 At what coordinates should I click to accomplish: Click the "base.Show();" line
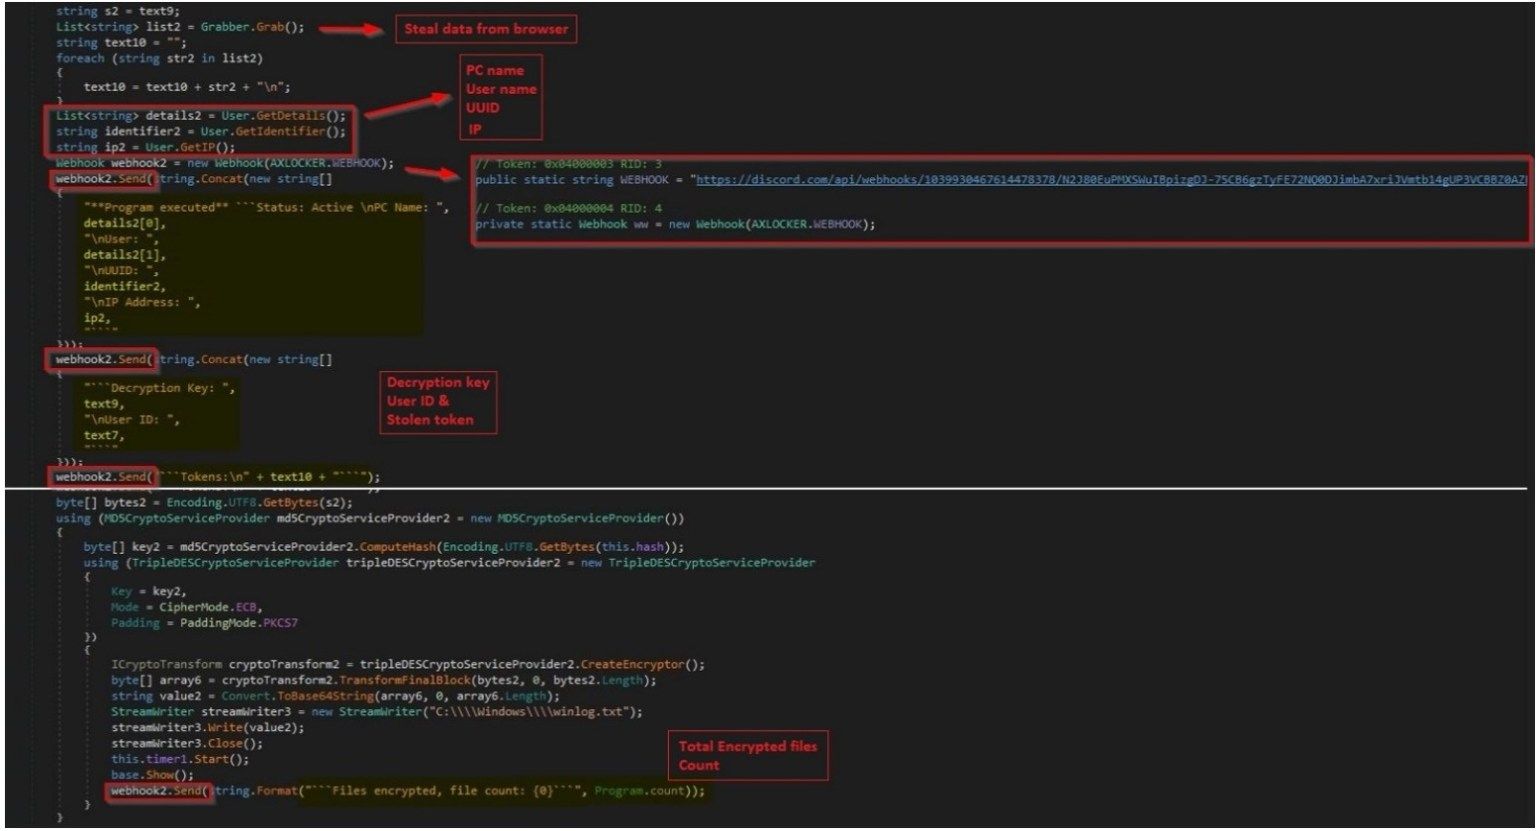[153, 775]
